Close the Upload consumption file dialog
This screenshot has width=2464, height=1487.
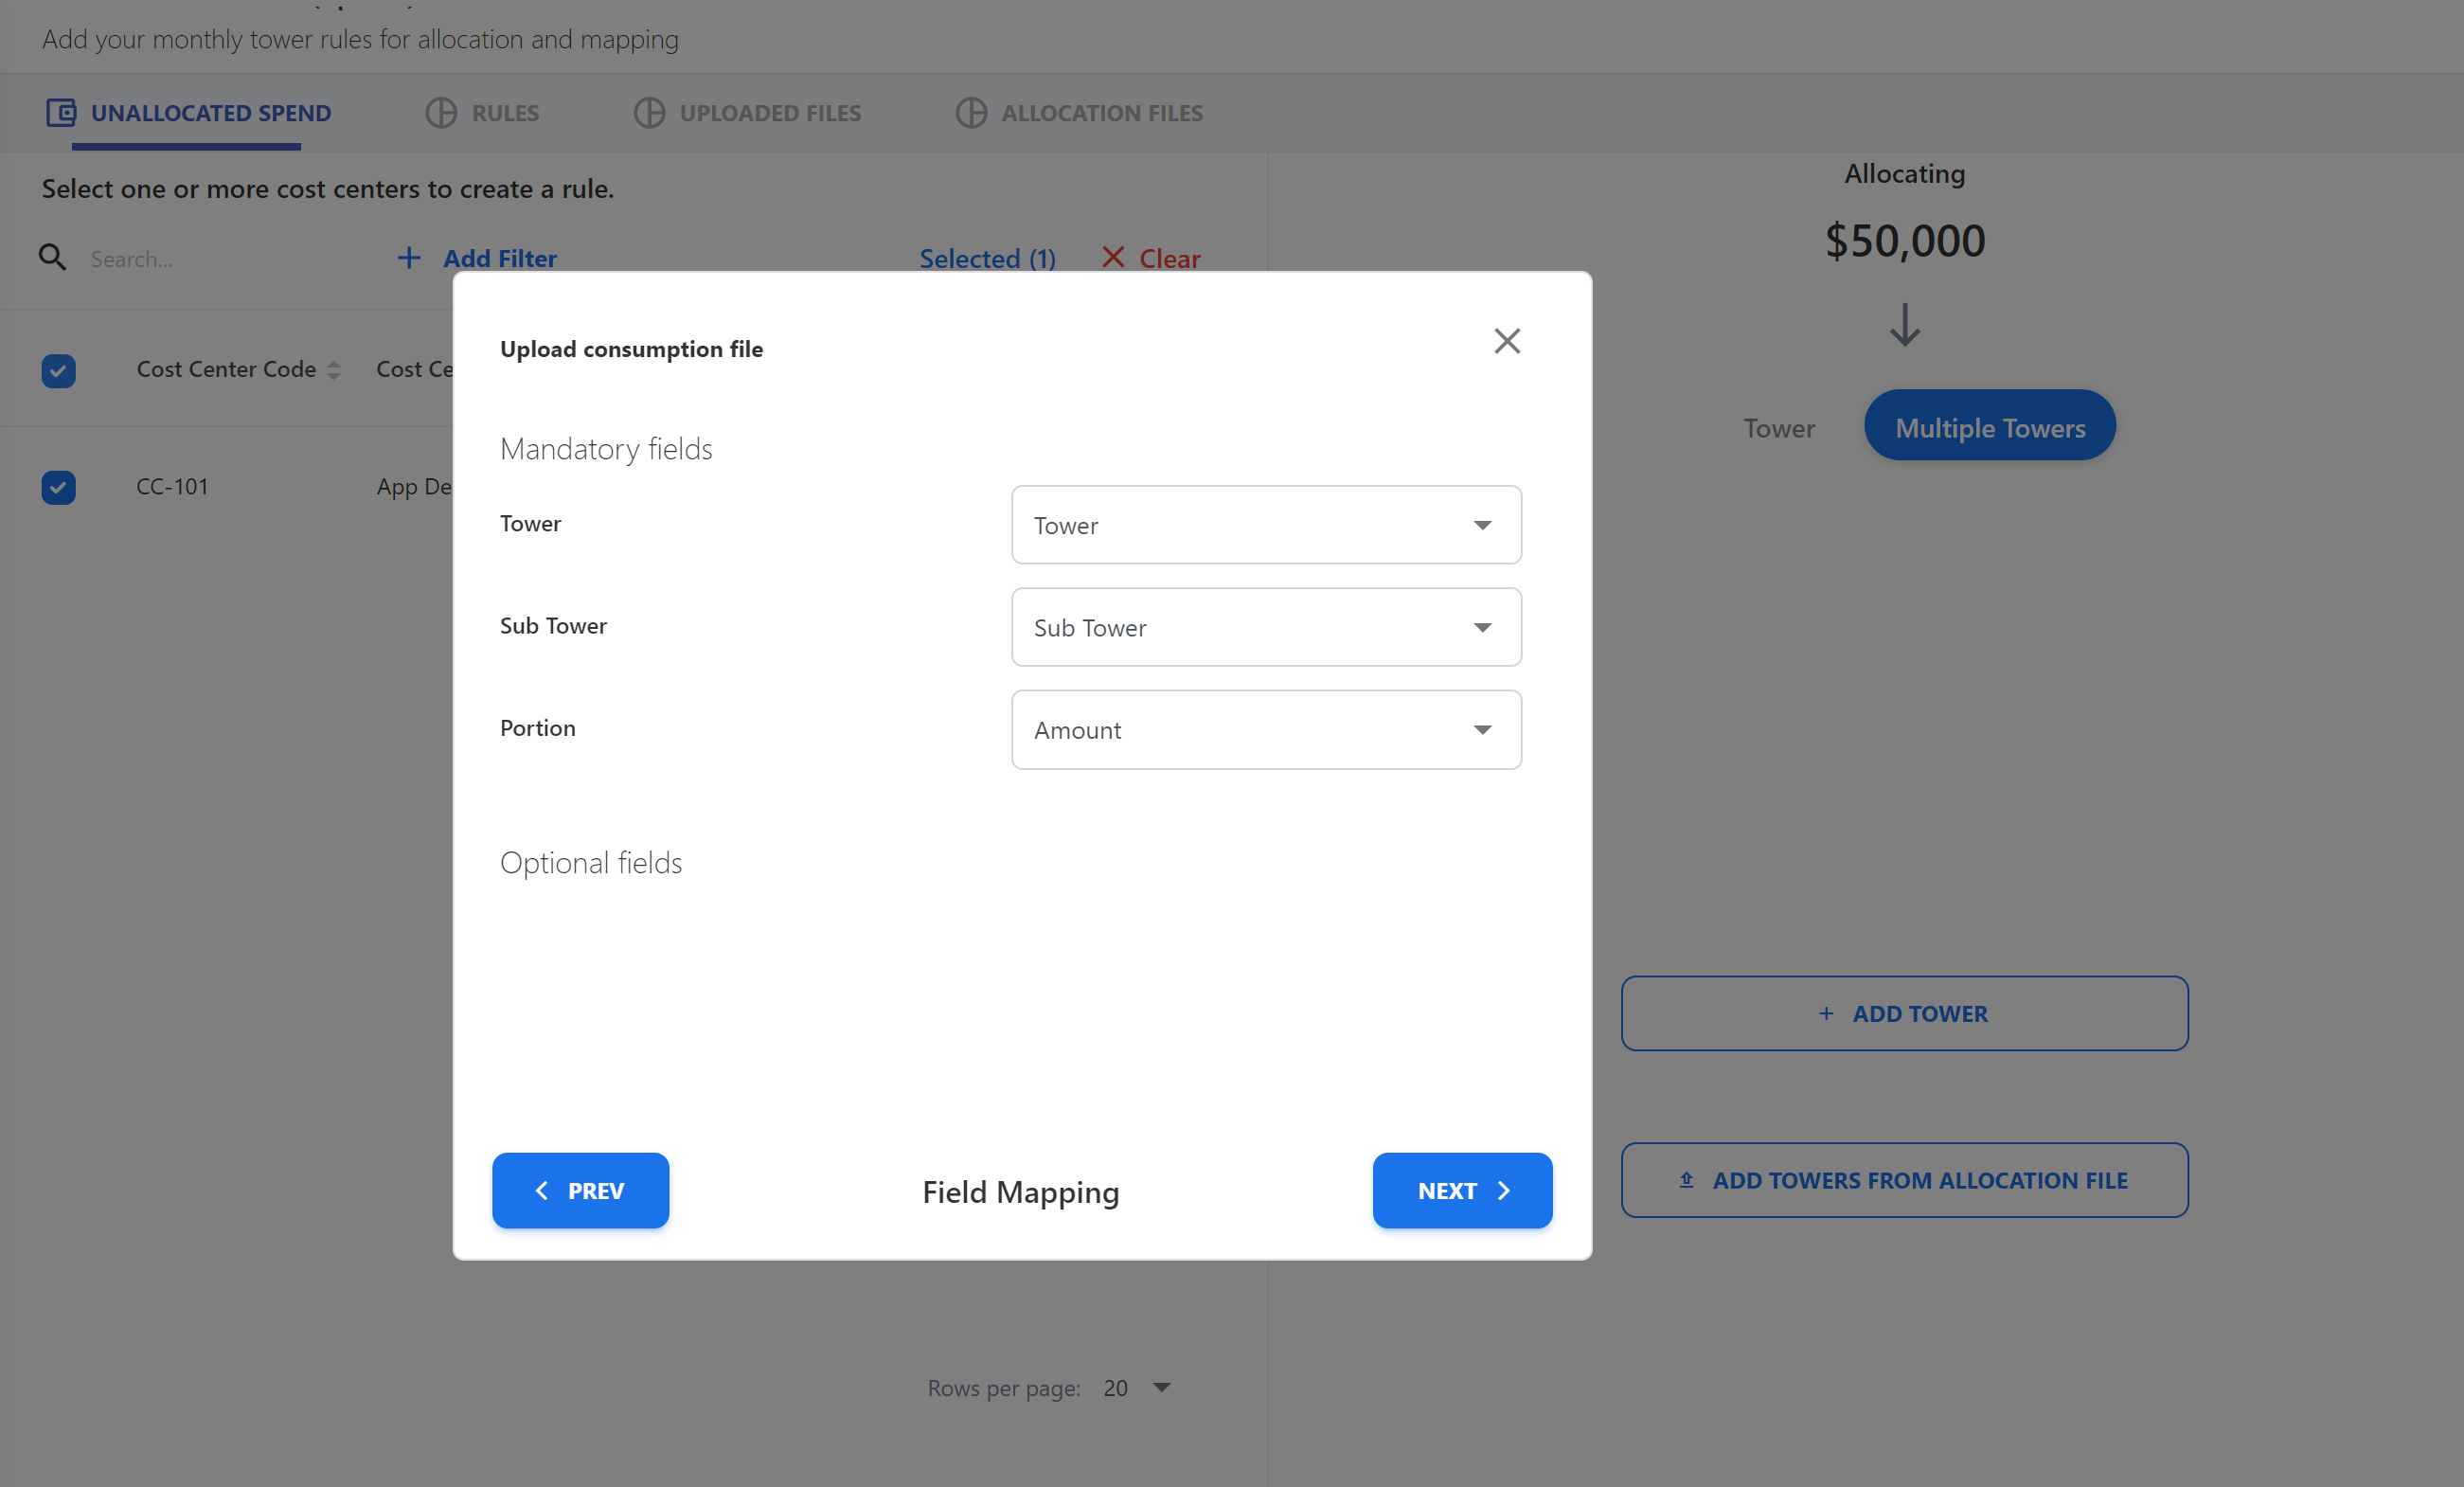[x=1506, y=341]
